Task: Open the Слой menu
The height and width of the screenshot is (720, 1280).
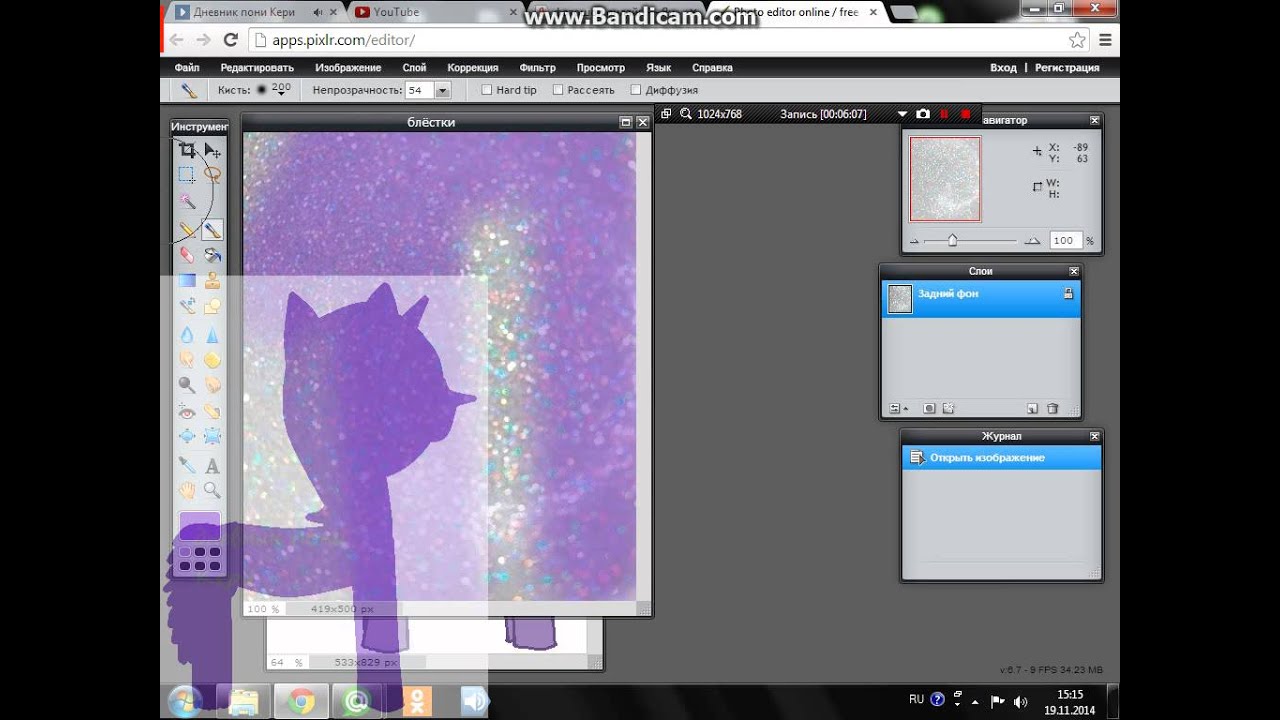Action: click(414, 68)
